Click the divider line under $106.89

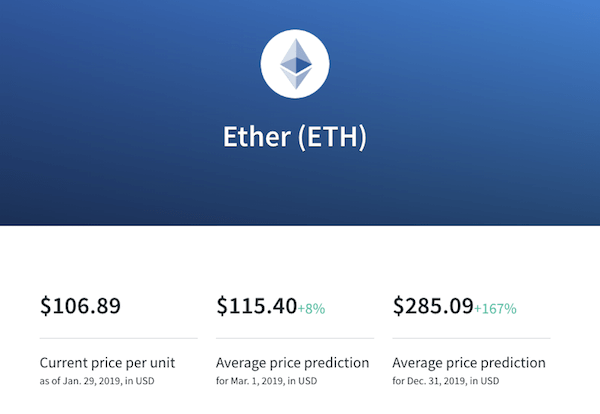119,338
